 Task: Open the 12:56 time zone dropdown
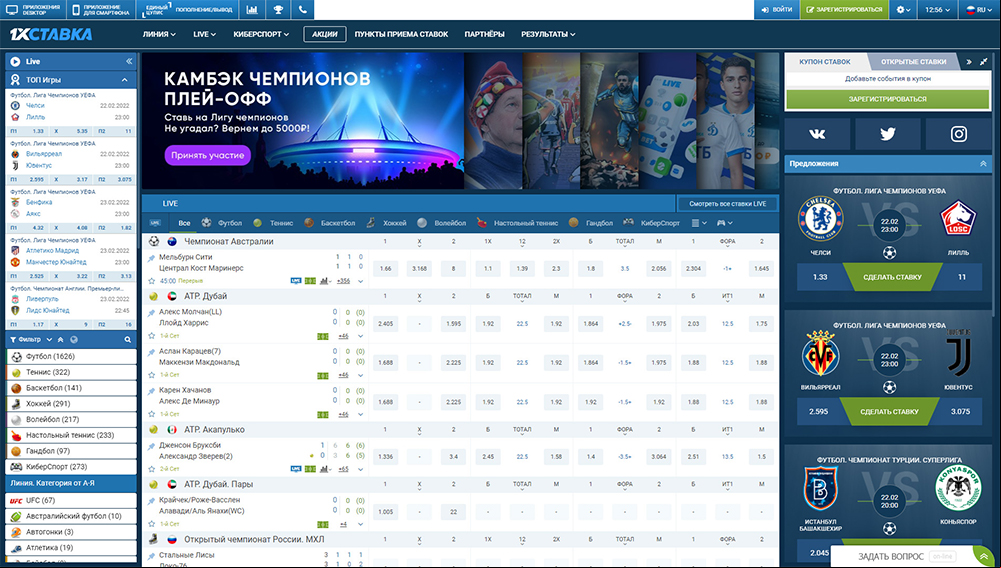point(938,10)
